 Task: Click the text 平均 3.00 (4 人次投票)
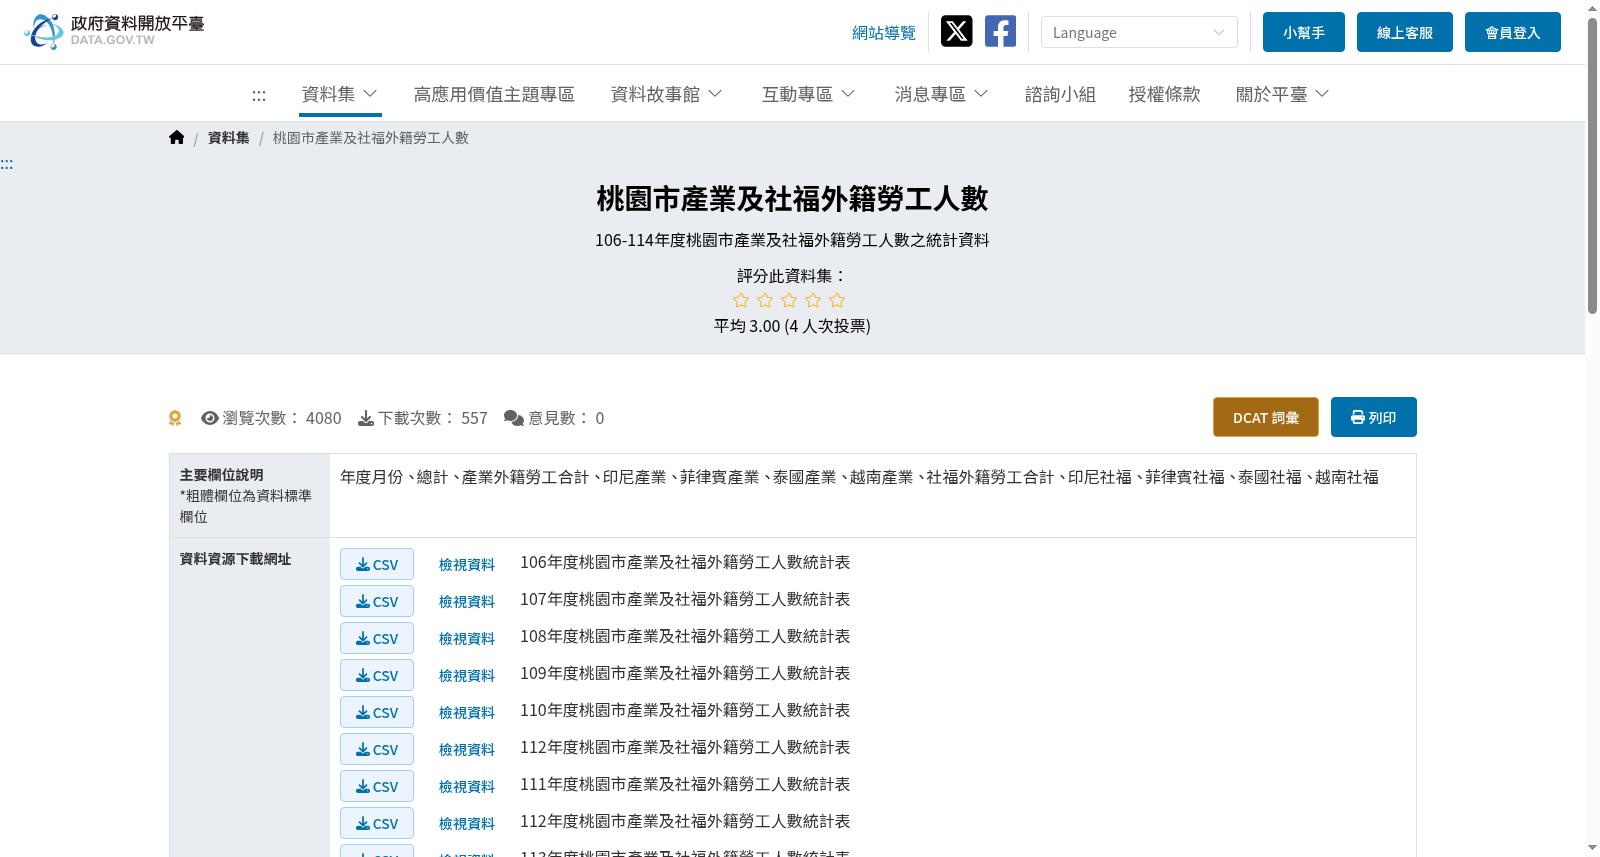(x=792, y=326)
